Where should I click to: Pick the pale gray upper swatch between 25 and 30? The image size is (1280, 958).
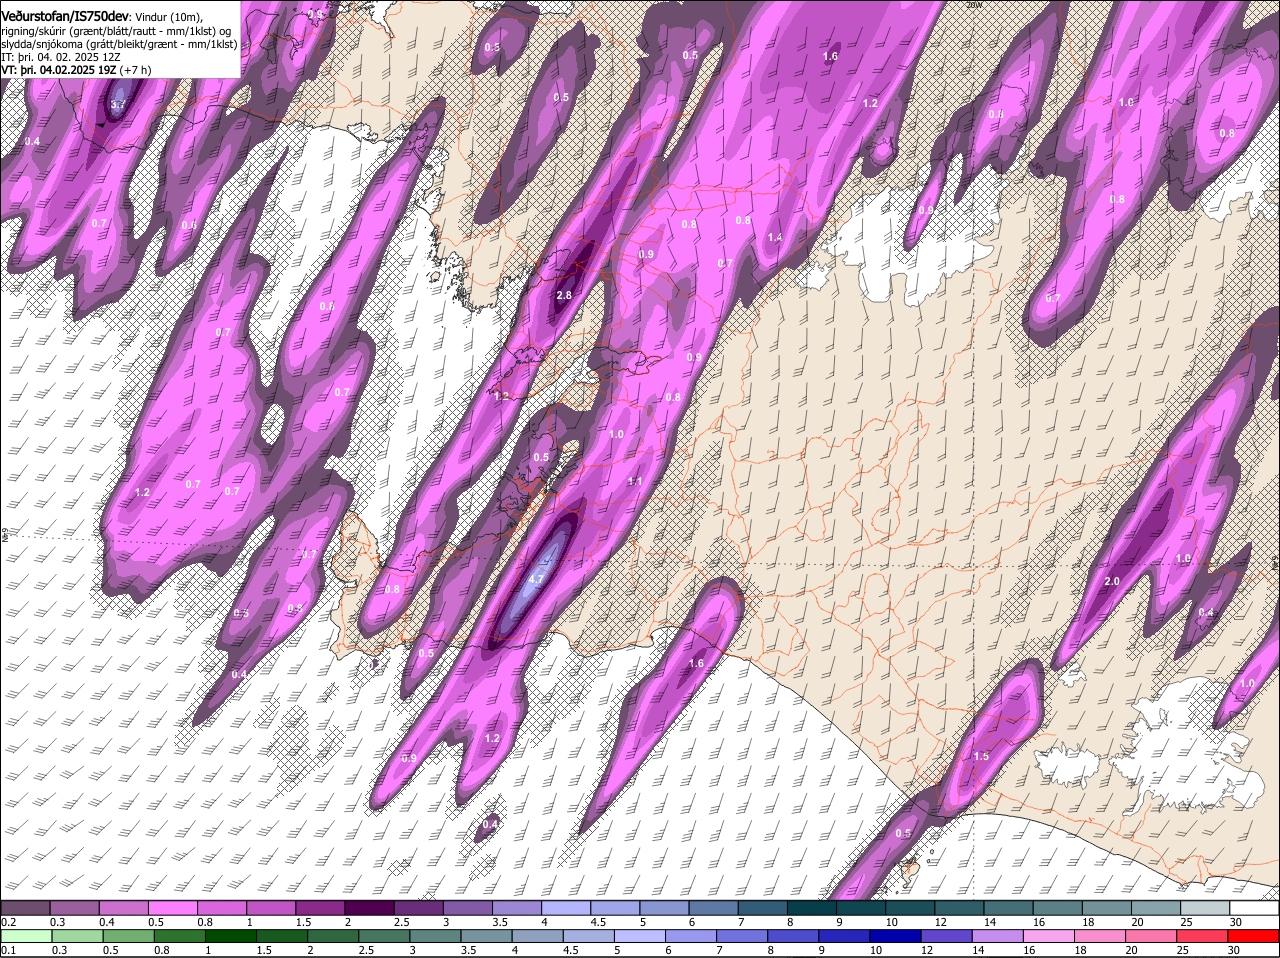[1204, 907]
